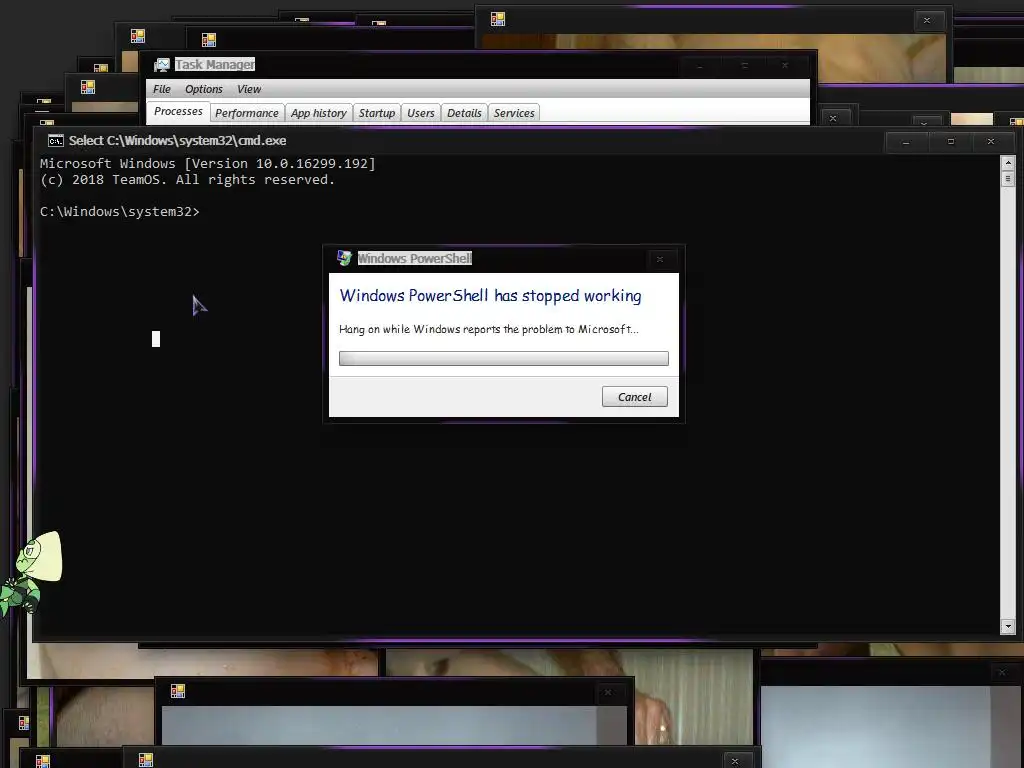
Task: Click the cmd.exe scrollbar up arrow
Action: 1008,162
